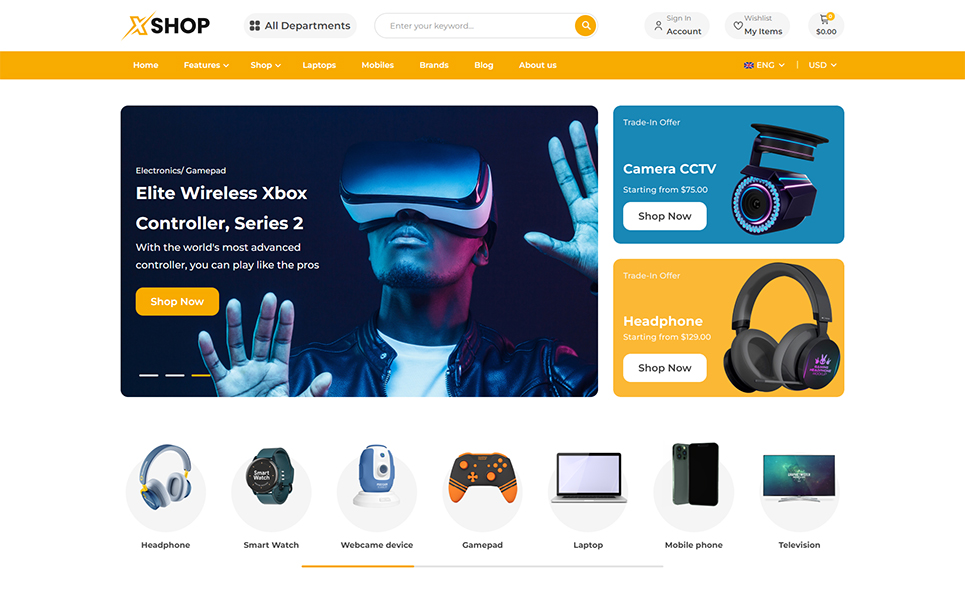Click the orange search magnifier icon
The image size is (965, 600).
pyautogui.click(x=586, y=26)
